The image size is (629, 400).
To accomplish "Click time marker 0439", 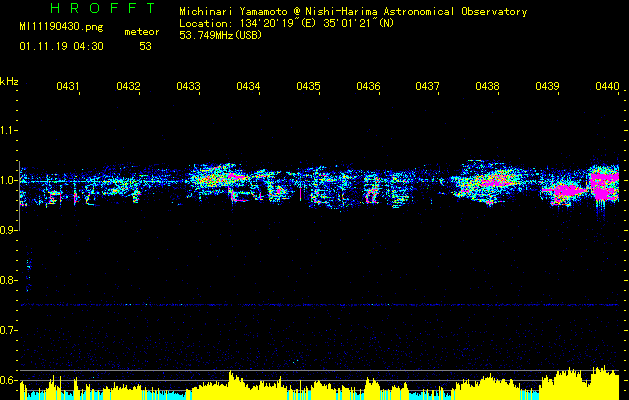I will click(x=548, y=86).
